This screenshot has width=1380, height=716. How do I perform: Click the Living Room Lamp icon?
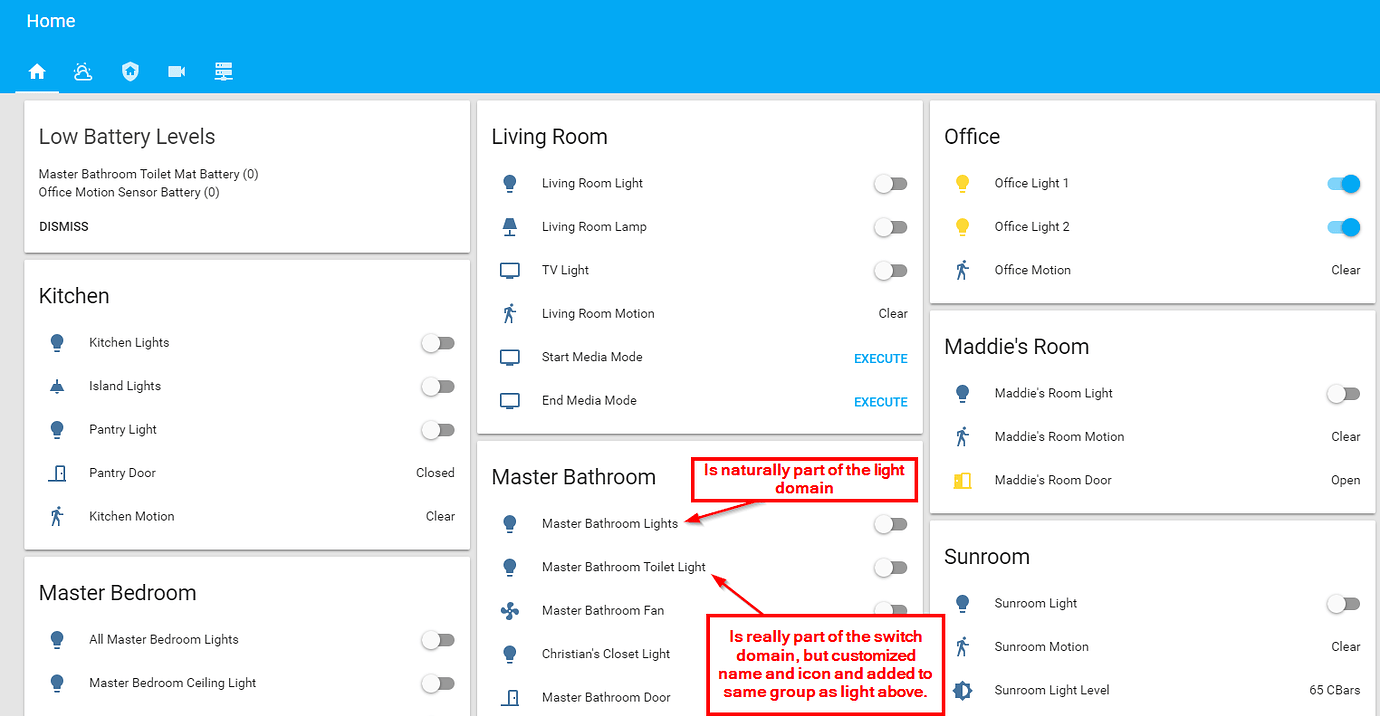pos(509,226)
